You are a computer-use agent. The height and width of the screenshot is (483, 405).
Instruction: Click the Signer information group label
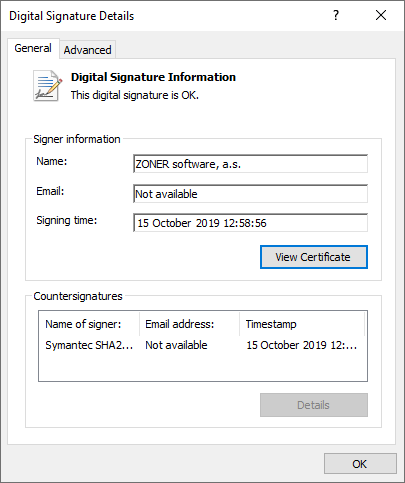pyautogui.click(x=77, y=139)
